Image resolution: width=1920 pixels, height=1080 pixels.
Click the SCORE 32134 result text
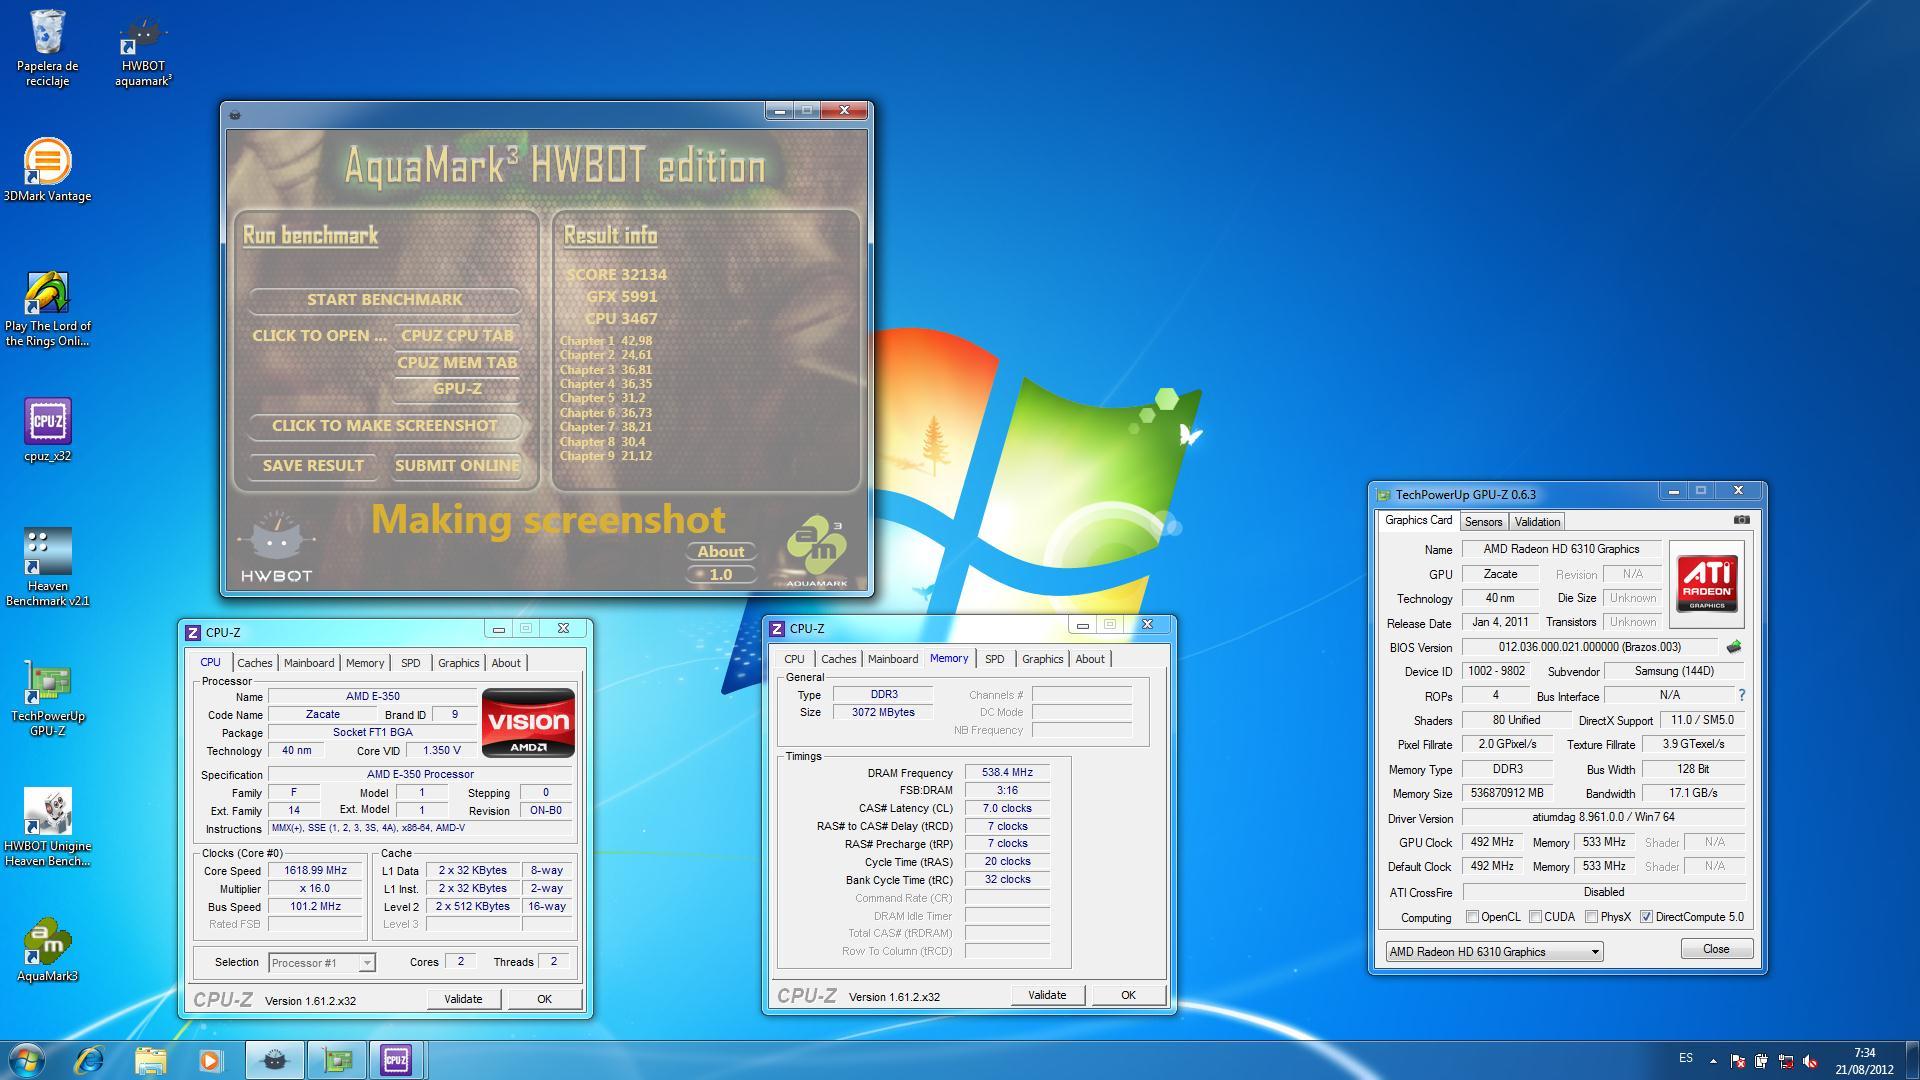(x=616, y=275)
